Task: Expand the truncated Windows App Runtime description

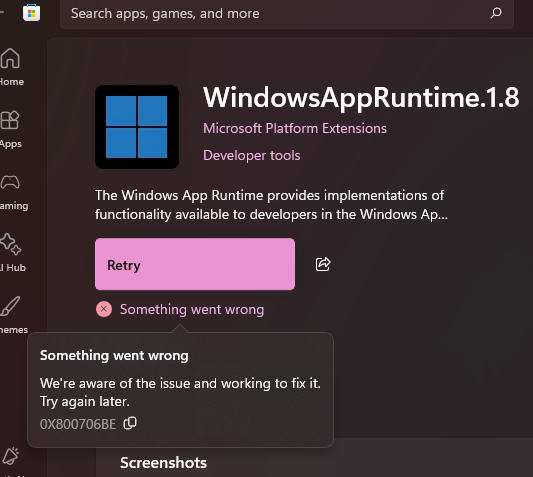Action: tap(271, 205)
